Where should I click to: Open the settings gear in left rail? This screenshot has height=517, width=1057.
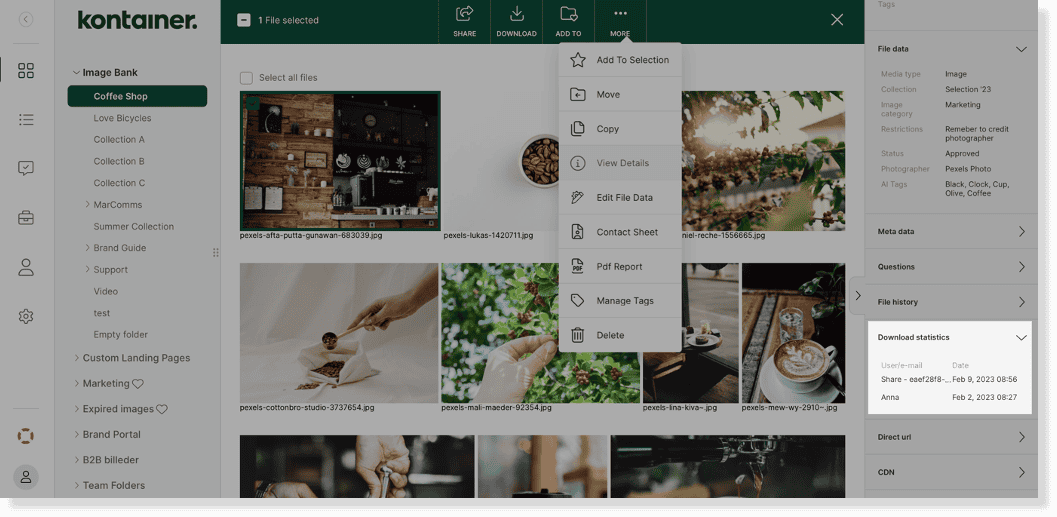26,316
